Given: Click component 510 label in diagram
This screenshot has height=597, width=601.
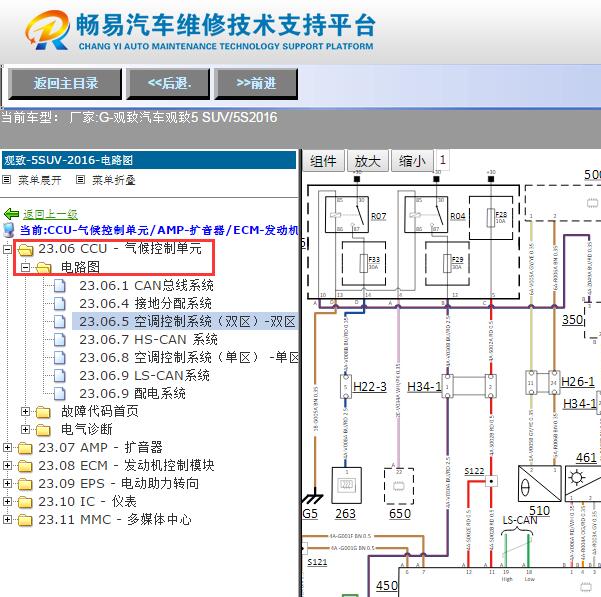Looking at the screenshot, I should tap(540, 511).
